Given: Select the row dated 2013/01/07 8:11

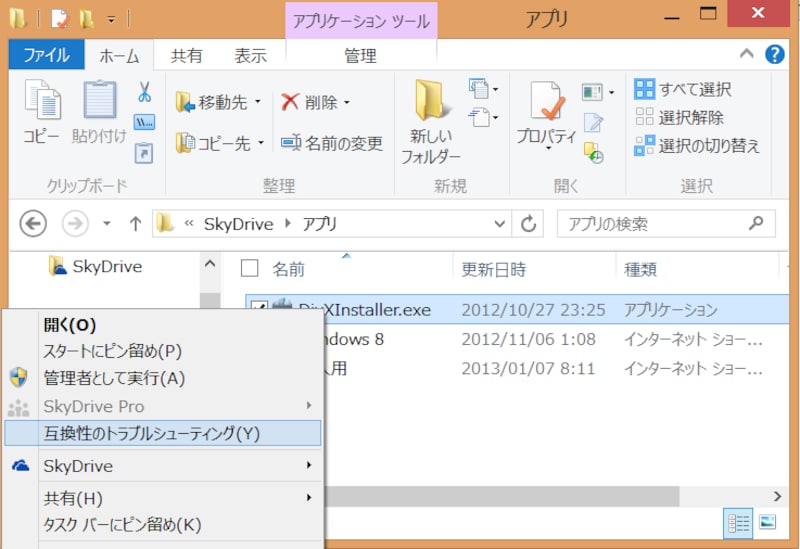Looking at the screenshot, I should (x=517, y=368).
